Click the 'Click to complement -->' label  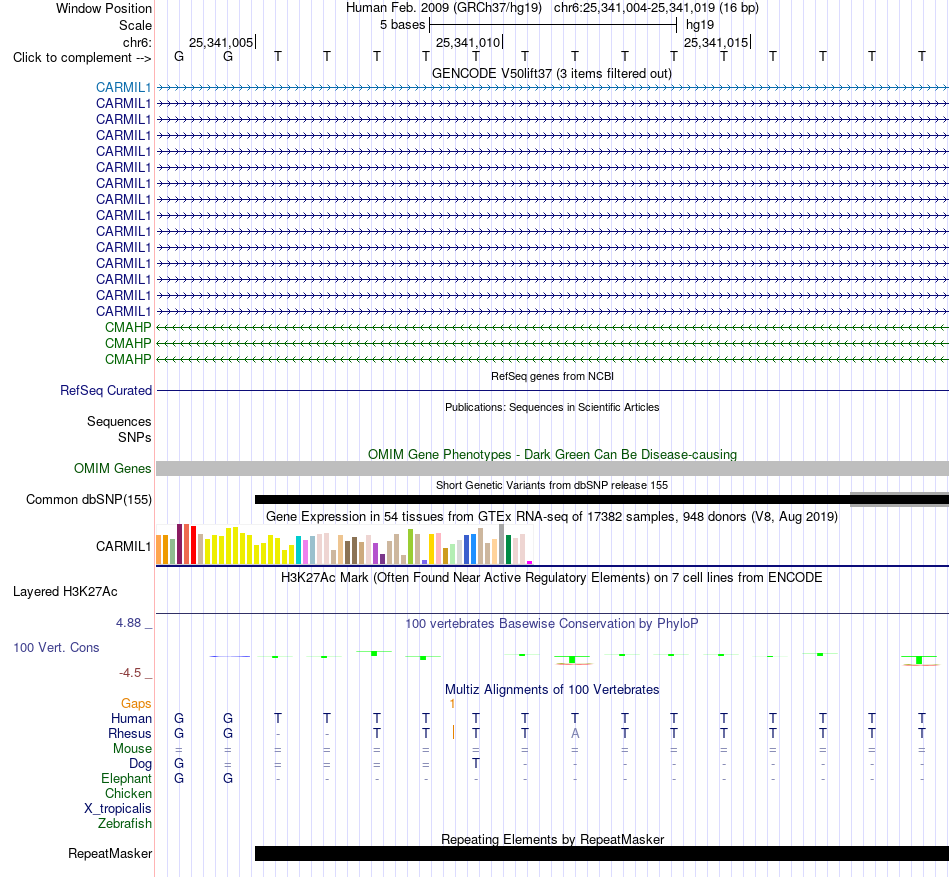click(82, 58)
